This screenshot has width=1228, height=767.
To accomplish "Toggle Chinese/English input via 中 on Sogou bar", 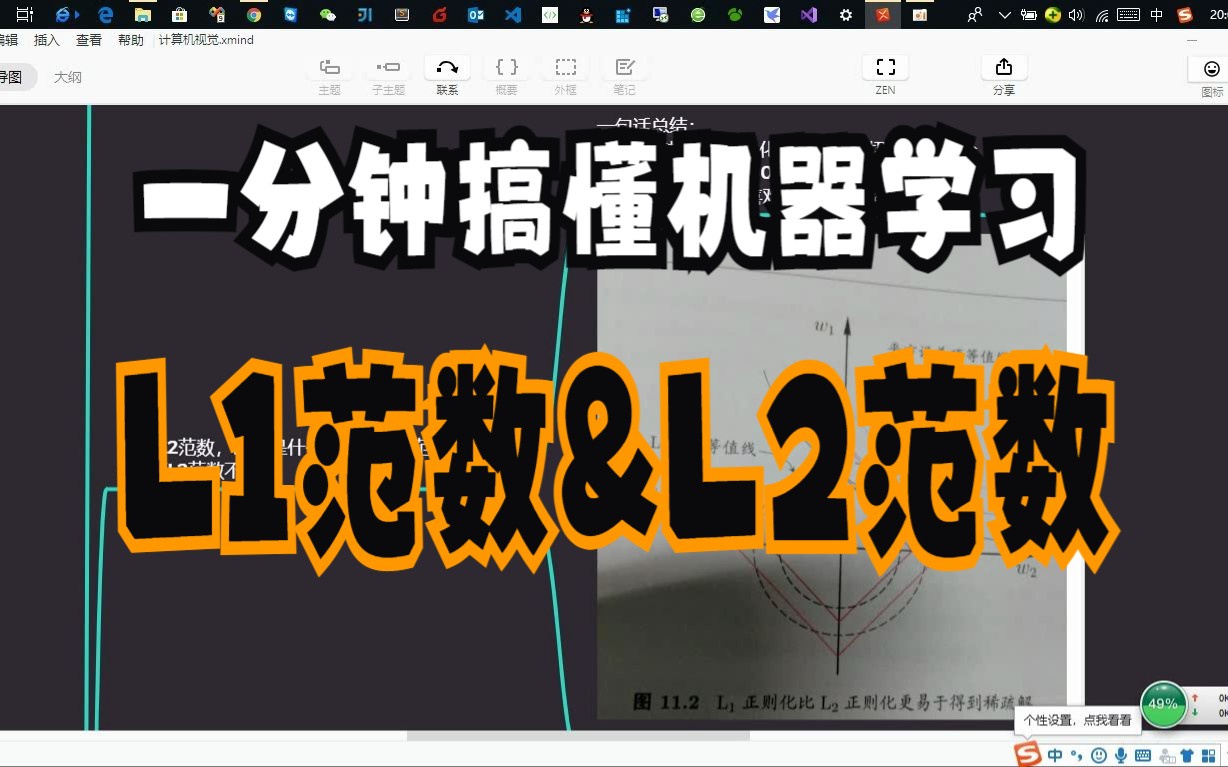I will [1054, 755].
